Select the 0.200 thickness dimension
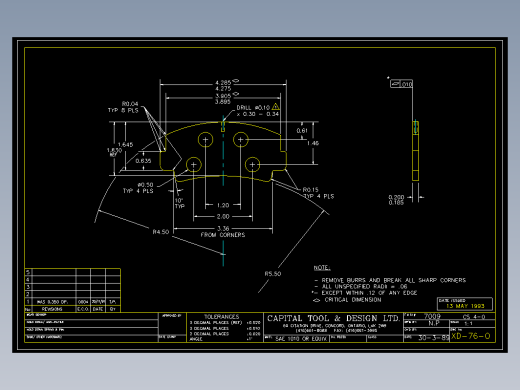 [x=396, y=197]
